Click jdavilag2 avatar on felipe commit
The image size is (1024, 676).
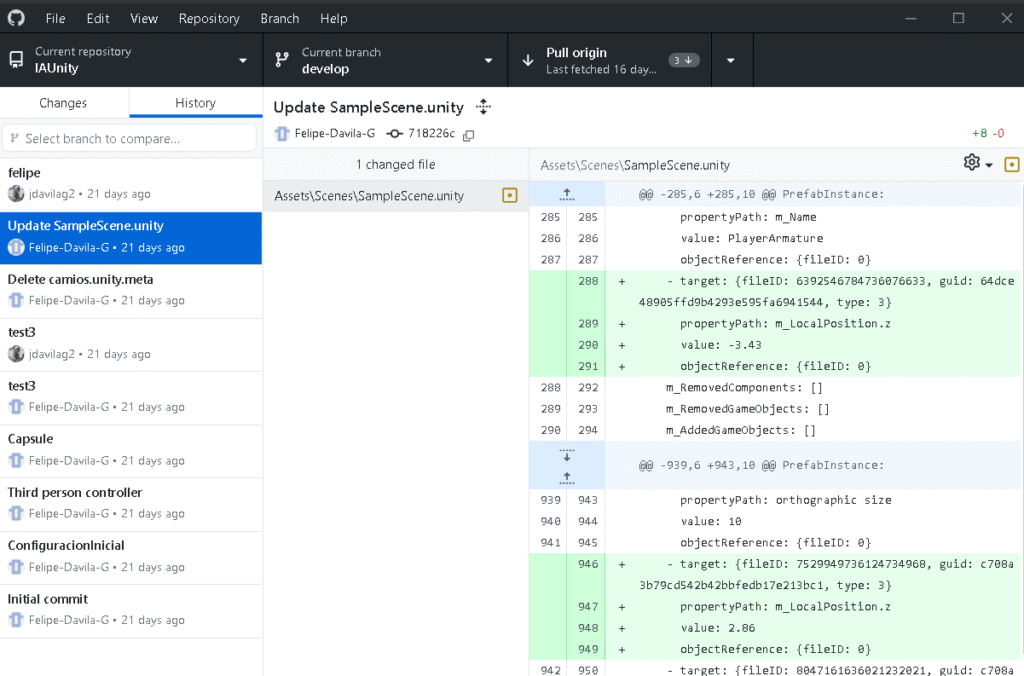pos(16,194)
